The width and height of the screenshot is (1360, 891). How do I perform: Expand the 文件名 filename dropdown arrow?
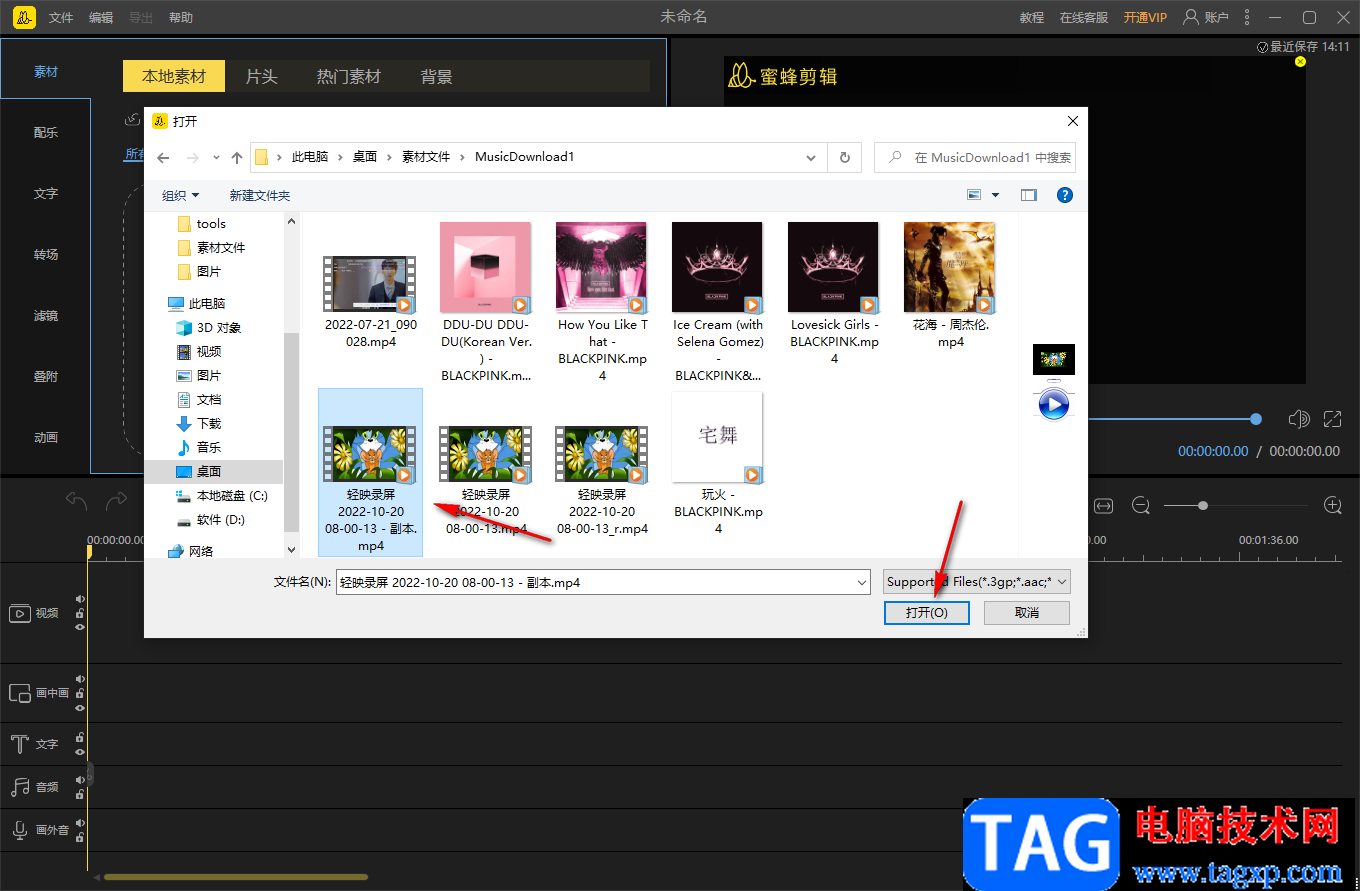pyautogui.click(x=862, y=582)
